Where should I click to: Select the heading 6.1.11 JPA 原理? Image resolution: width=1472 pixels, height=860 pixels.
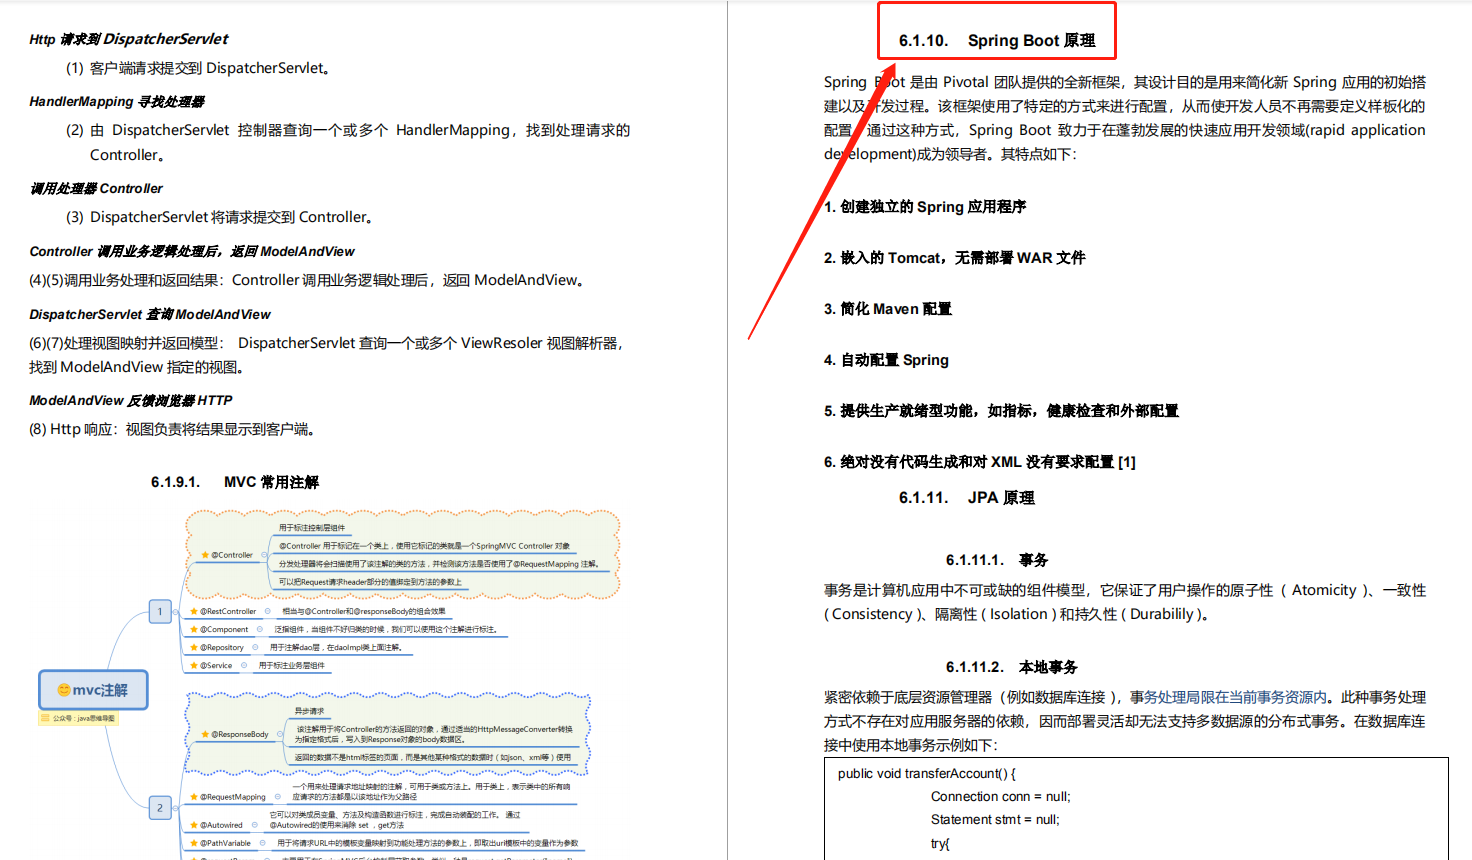(x=966, y=498)
